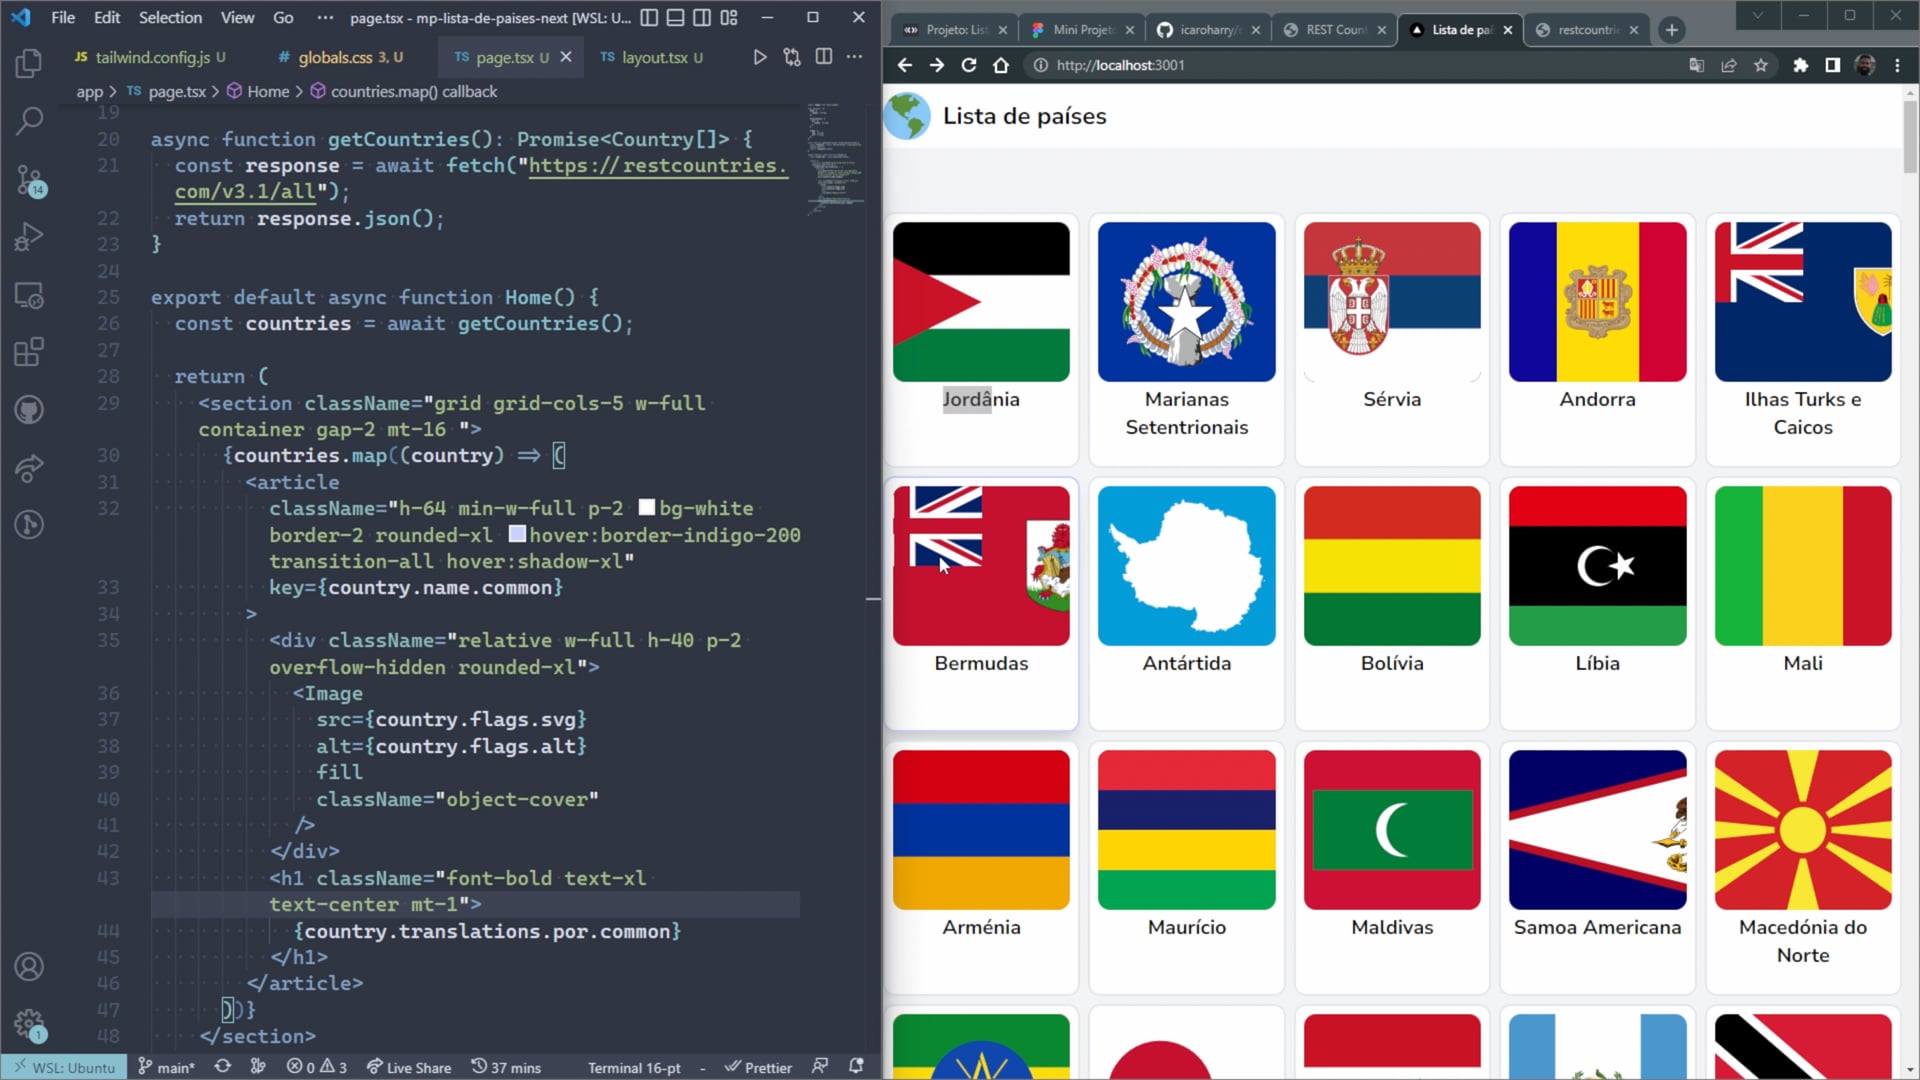Go forward in the browser

pyautogui.click(x=937, y=65)
